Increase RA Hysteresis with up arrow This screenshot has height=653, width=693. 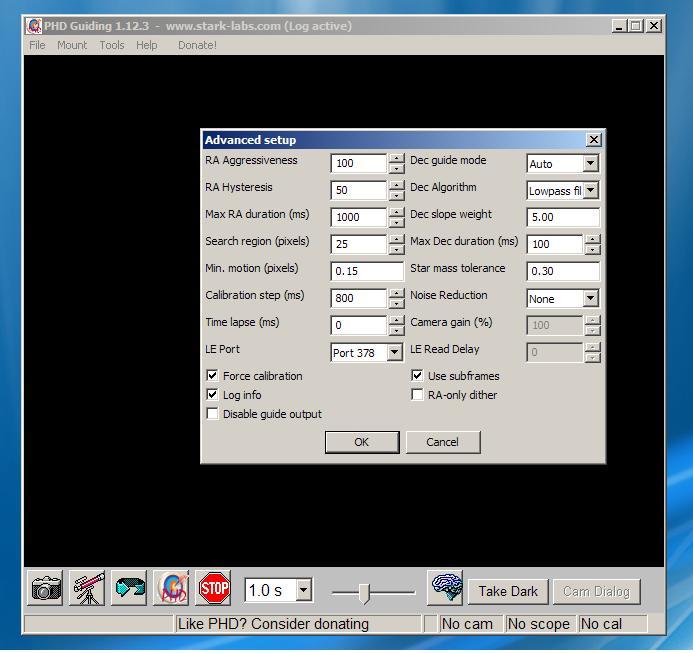click(396, 185)
